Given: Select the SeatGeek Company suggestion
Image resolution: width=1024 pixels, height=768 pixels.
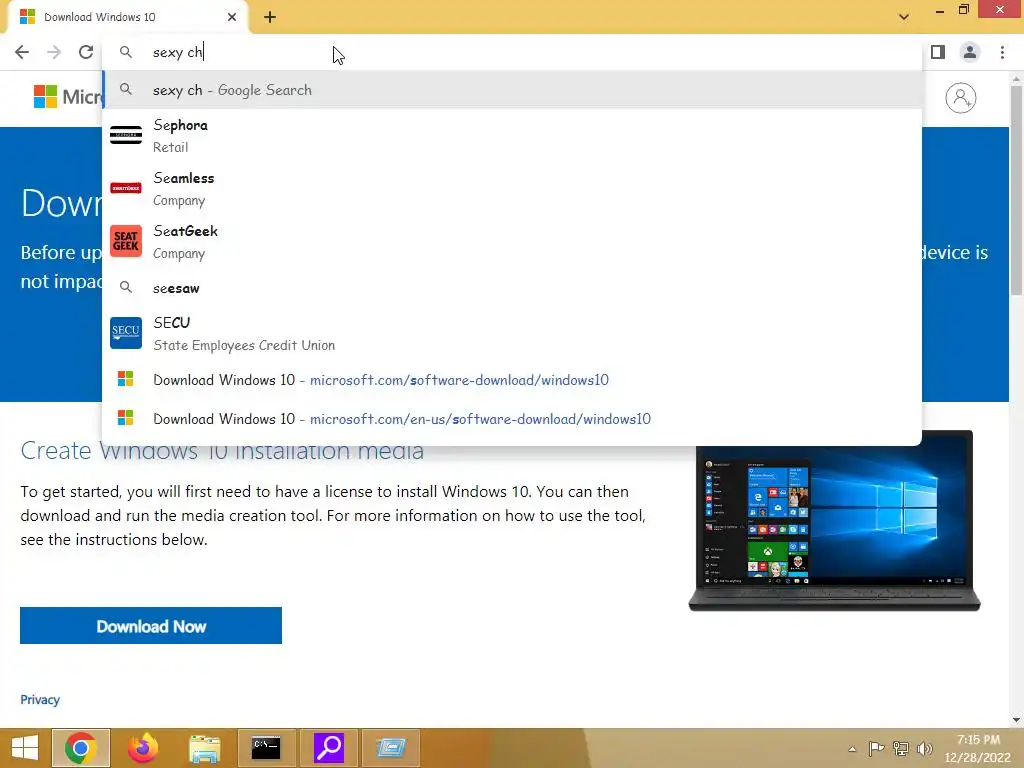Looking at the screenshot, I should [x=512, y=242].
